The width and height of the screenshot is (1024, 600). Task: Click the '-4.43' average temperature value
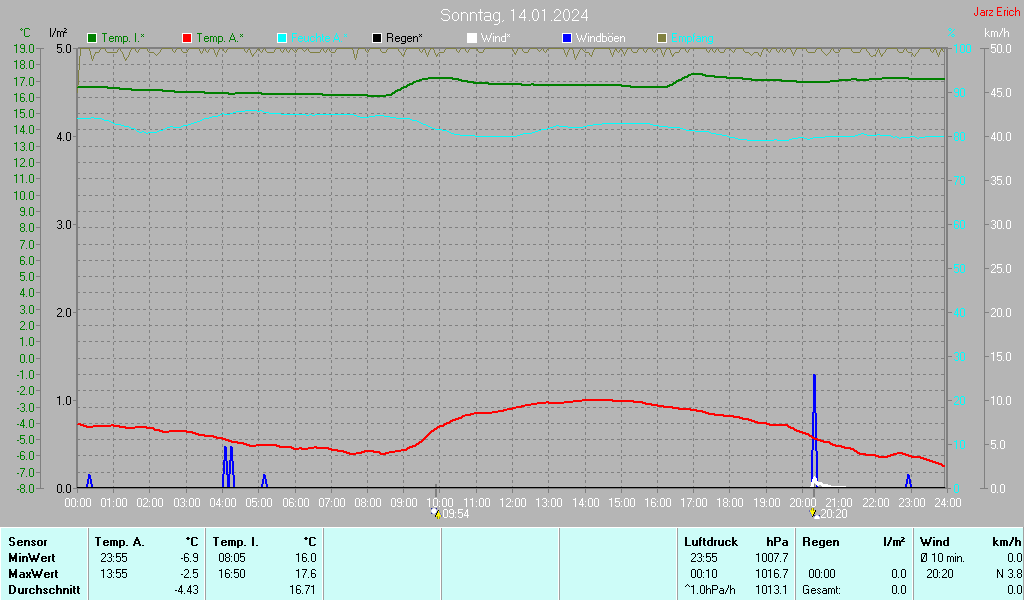click(x=186, y=590)
